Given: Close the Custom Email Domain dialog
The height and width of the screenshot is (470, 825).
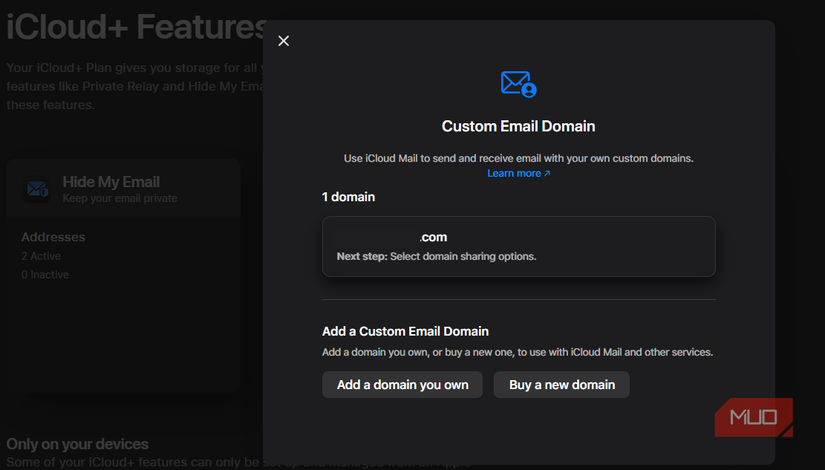Looking at the screenshot, I should (284, 41).
